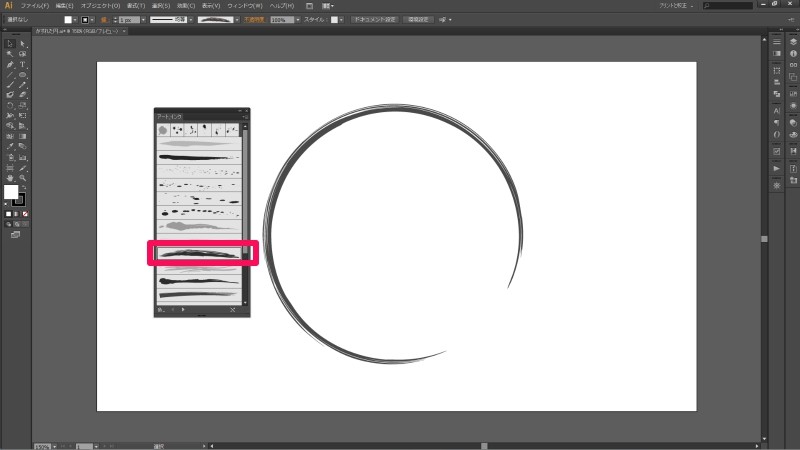Set the paint attribute to None
This screenshot has width=800, height=450.
tap(25, 214)
